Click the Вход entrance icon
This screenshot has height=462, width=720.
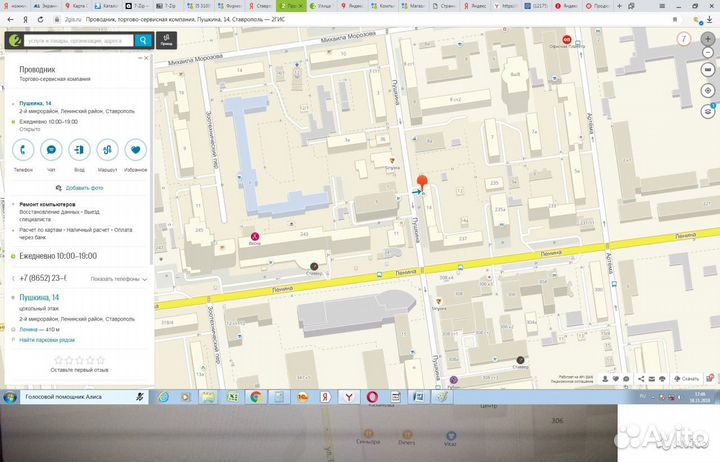pyautogui.click(x=79, y=150)
